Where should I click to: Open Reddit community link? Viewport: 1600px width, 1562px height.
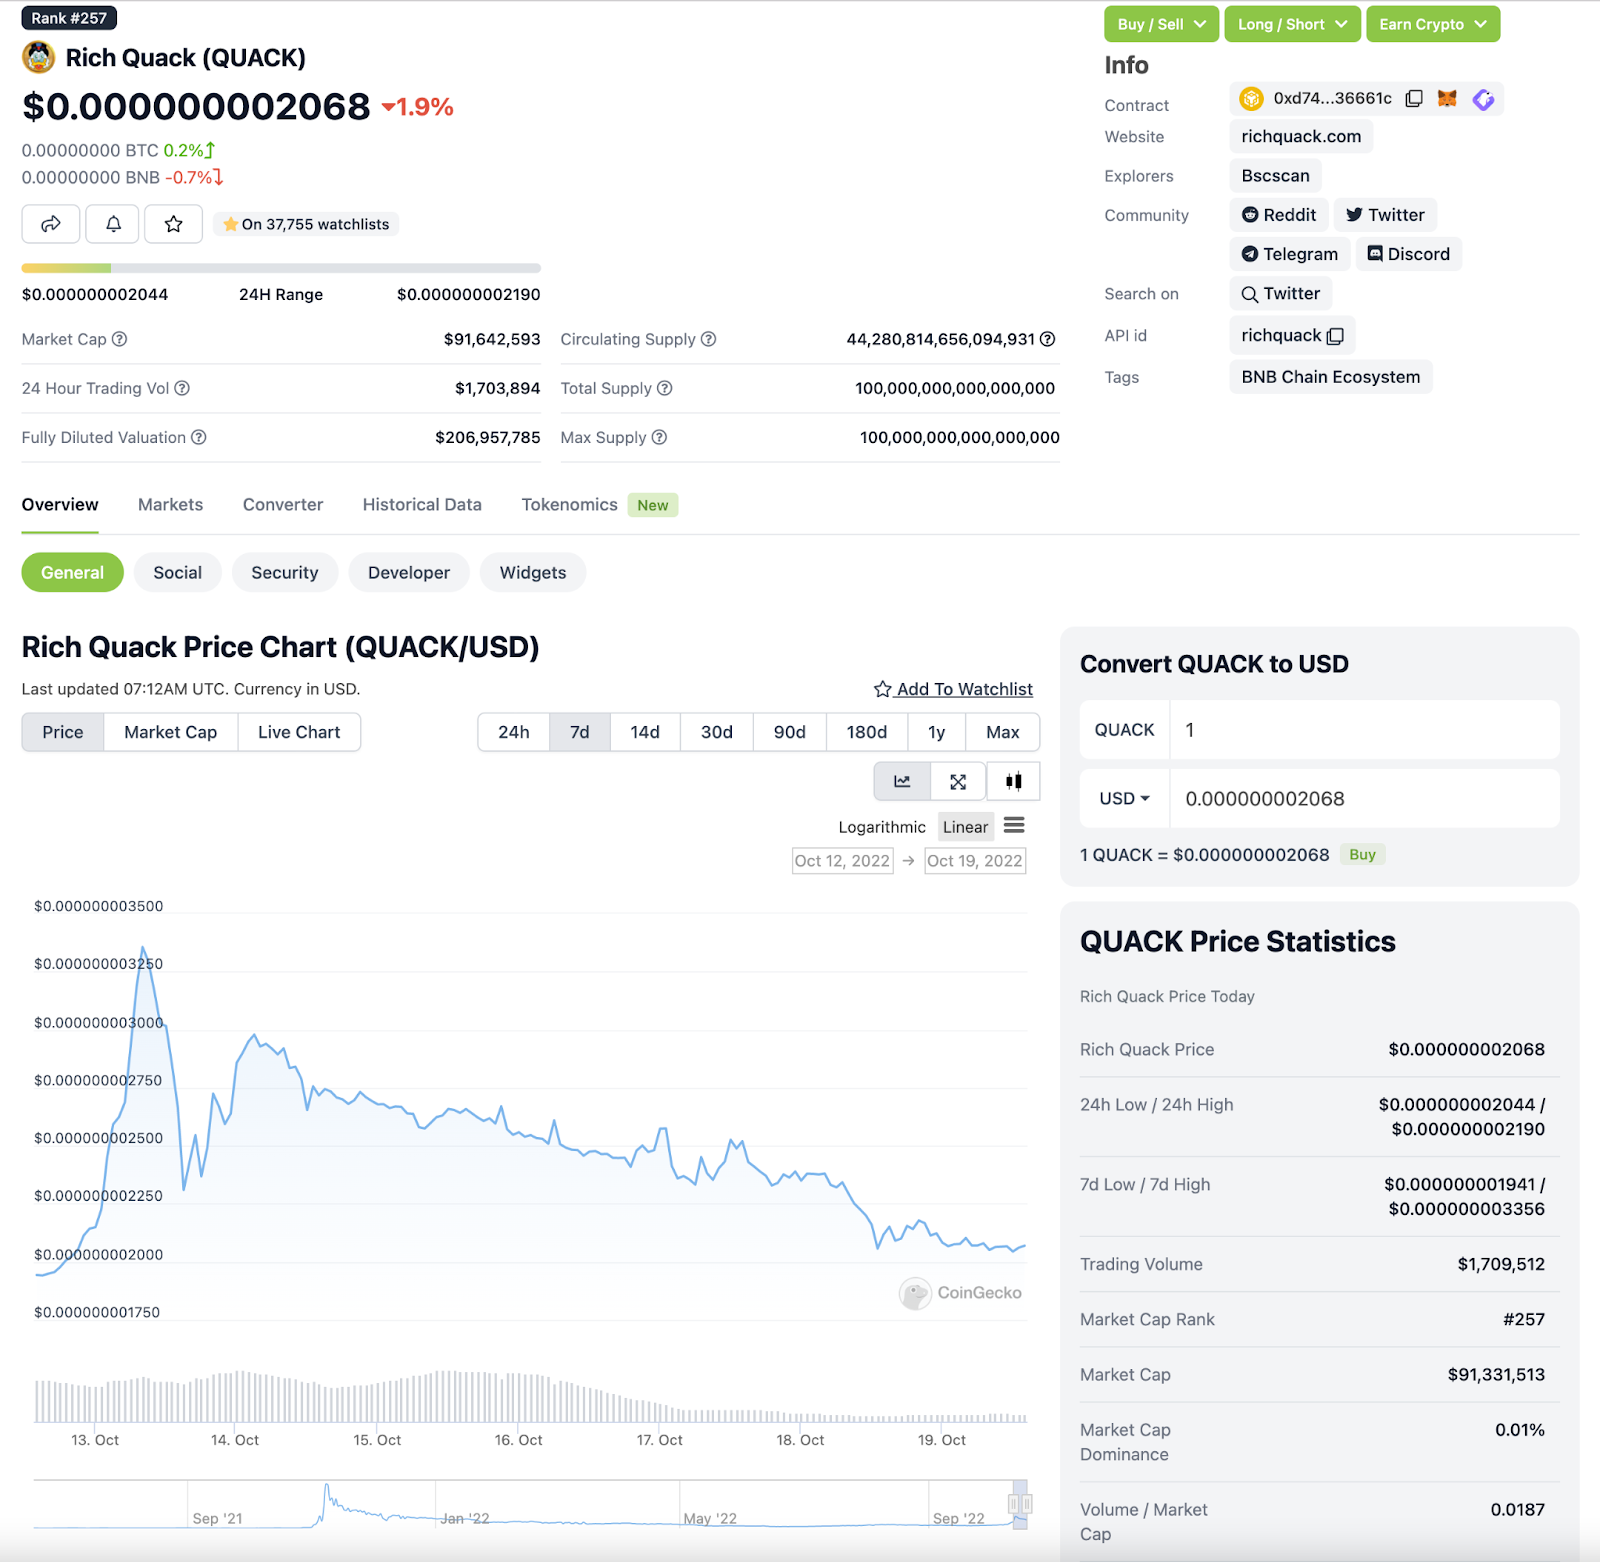1279,215
